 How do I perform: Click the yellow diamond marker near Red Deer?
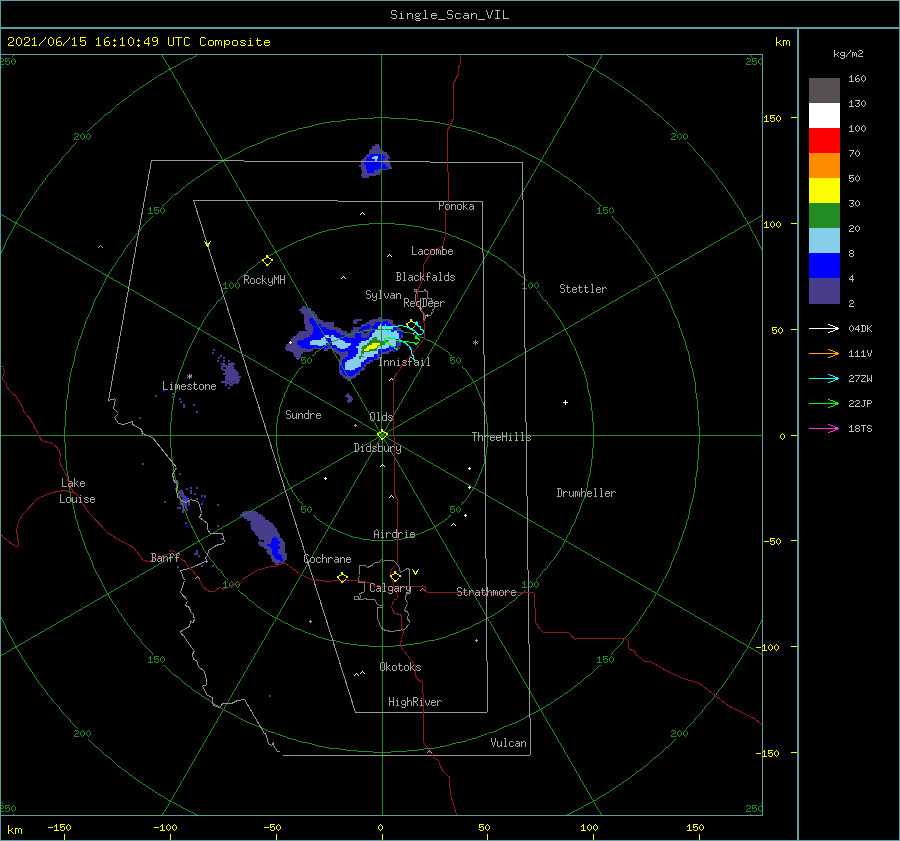[x=412, y=325]
